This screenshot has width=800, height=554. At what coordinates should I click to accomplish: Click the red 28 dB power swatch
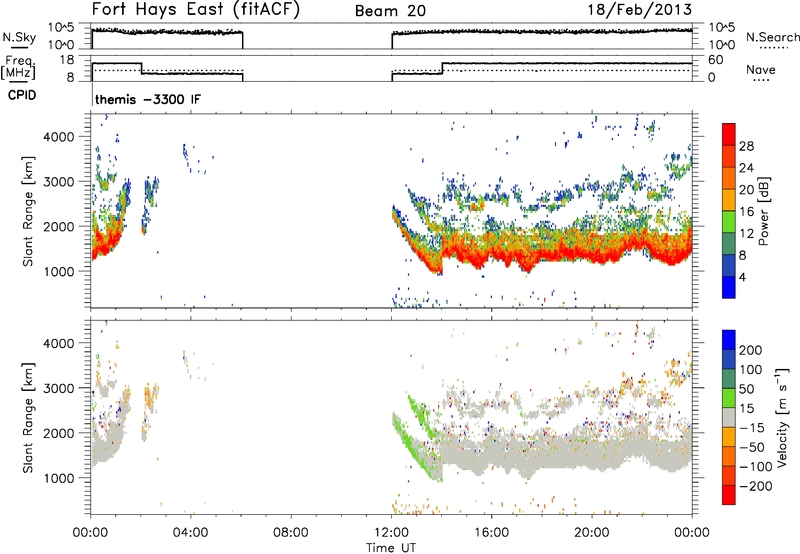[x=729, y=135]
